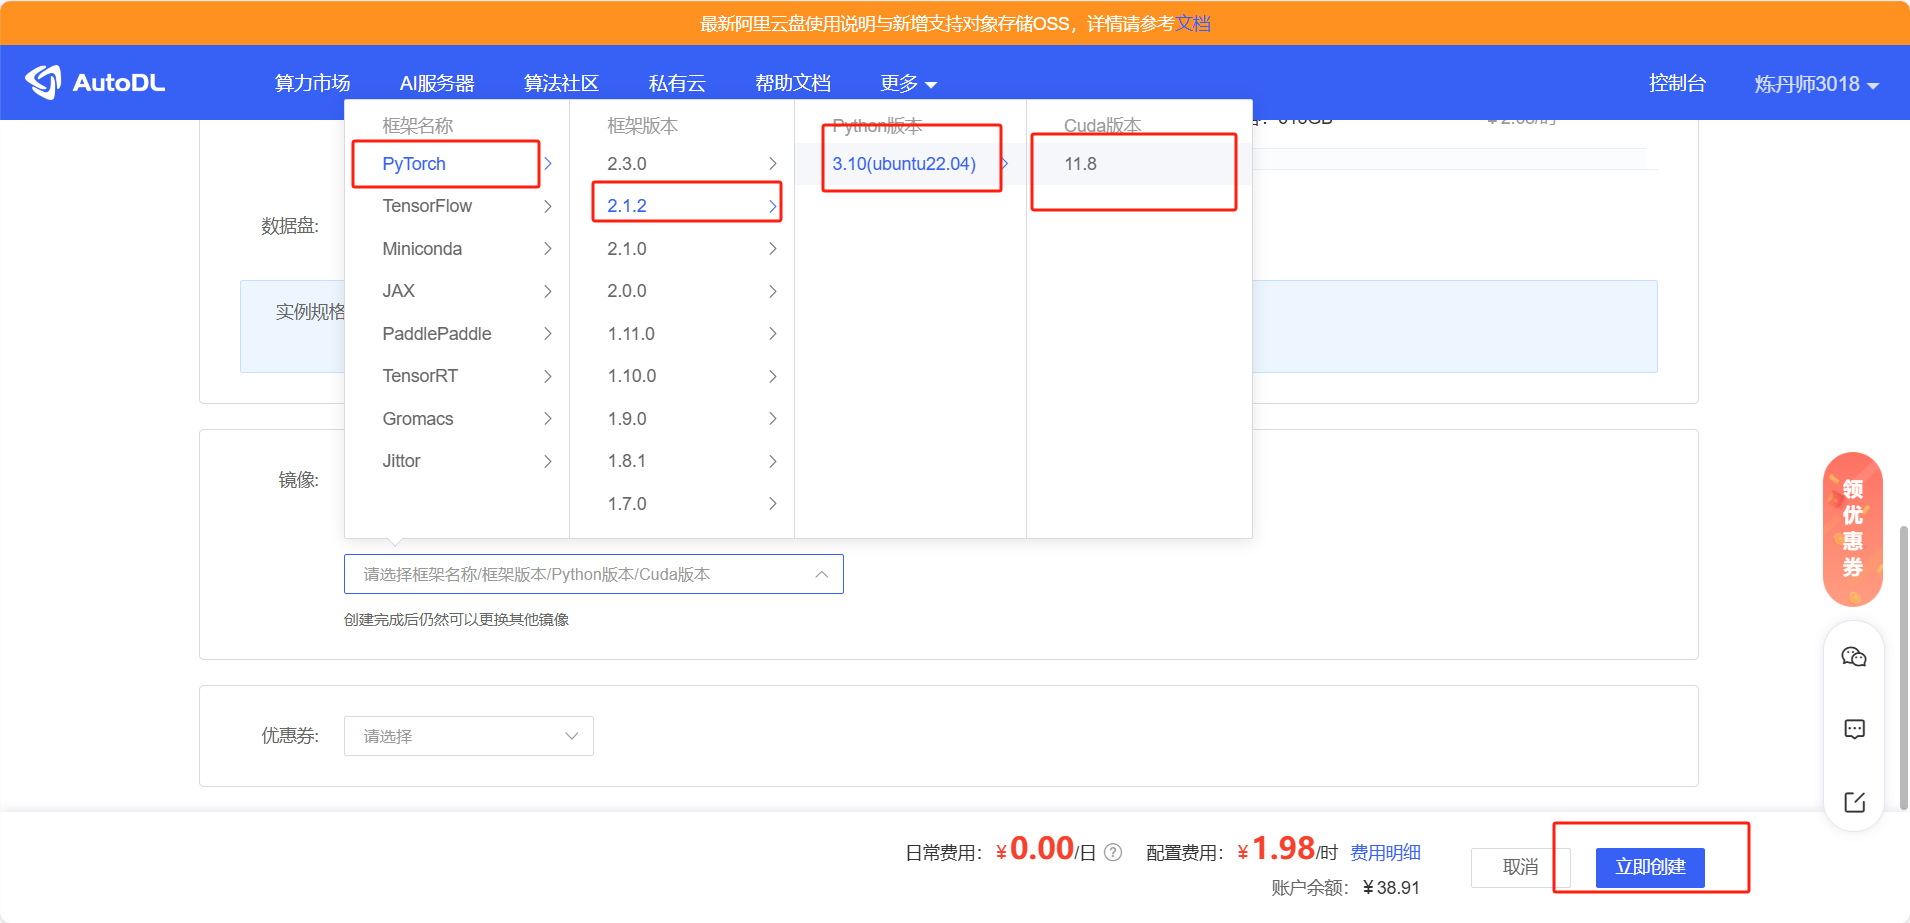The width and height of the screenshot is (1910, 923).
Task: Choose framework version 1.10.0
Action: coord(632,376)
